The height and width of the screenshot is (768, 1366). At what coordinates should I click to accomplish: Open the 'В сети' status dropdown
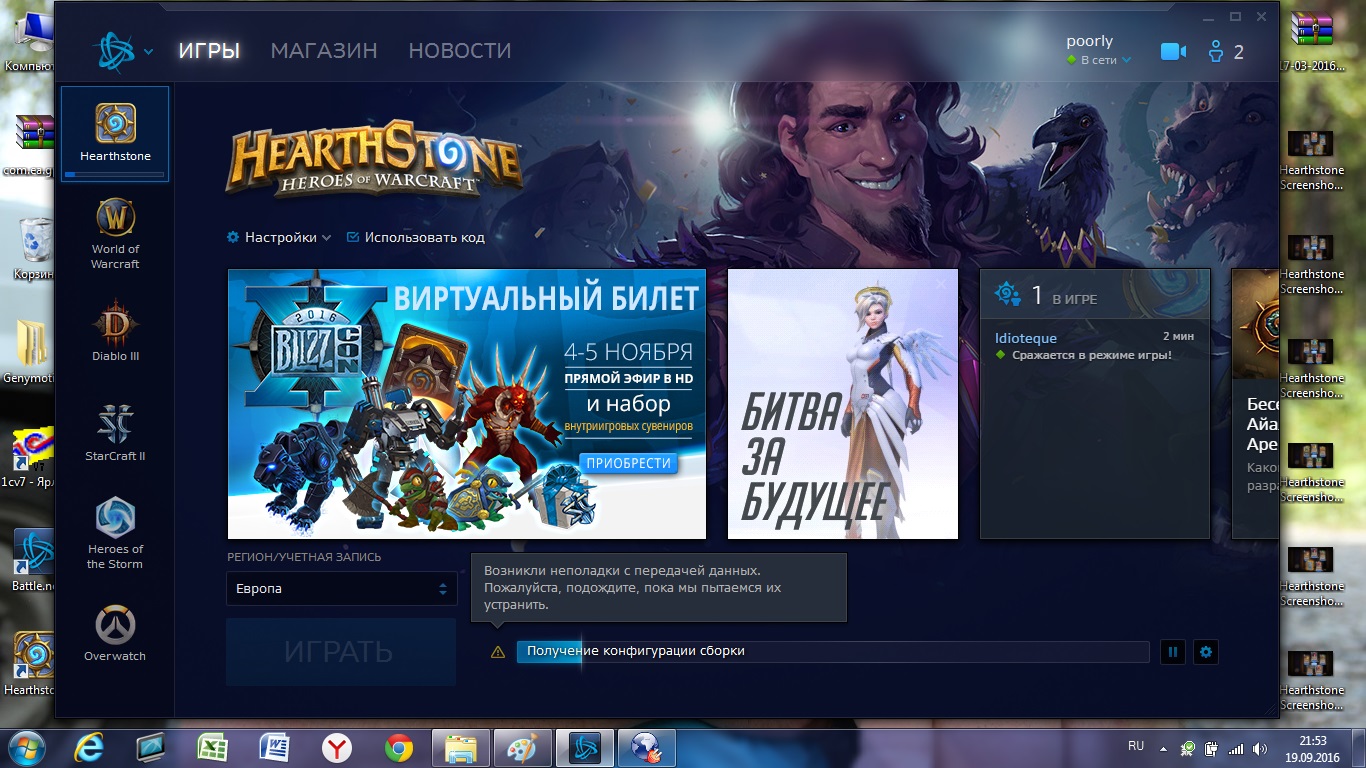(x=1099, y=61)
